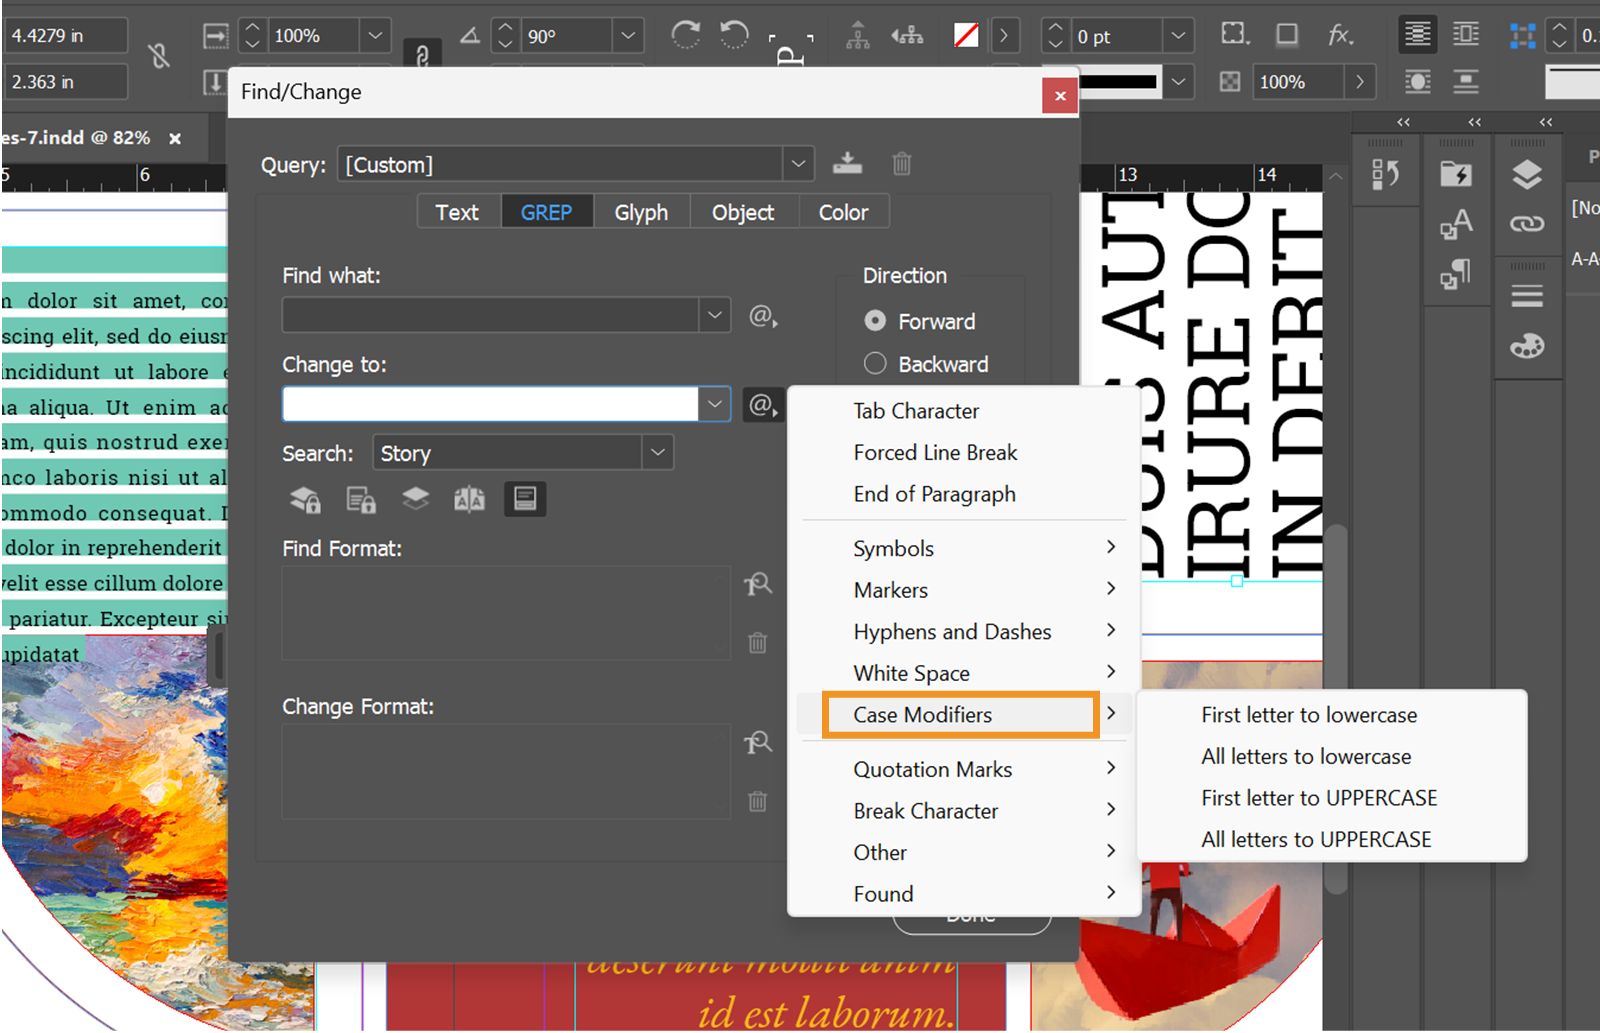This screenshot has height=1033, width=1600.
Task: Click the Select Content icon
Action: click(x=907, y=36)
